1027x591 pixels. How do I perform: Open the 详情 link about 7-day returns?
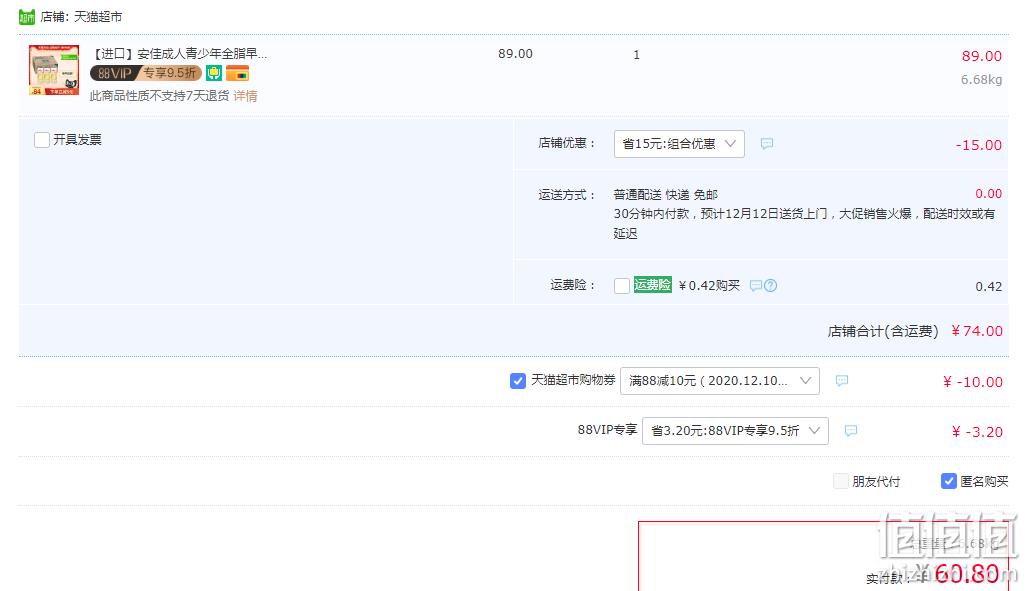245,96
